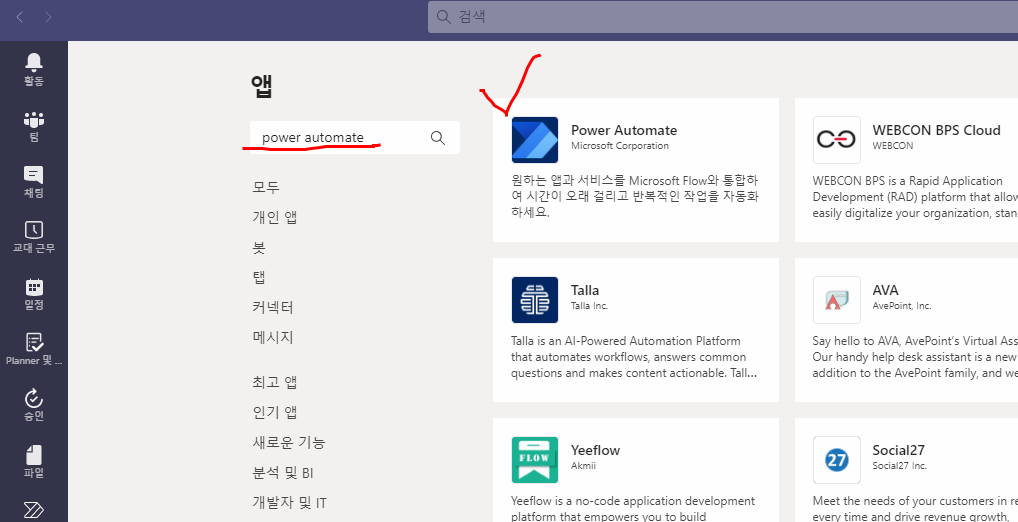Click 'Talla Inc.' publisher text
Screen dimensions: 1018x522
[590, 306]
